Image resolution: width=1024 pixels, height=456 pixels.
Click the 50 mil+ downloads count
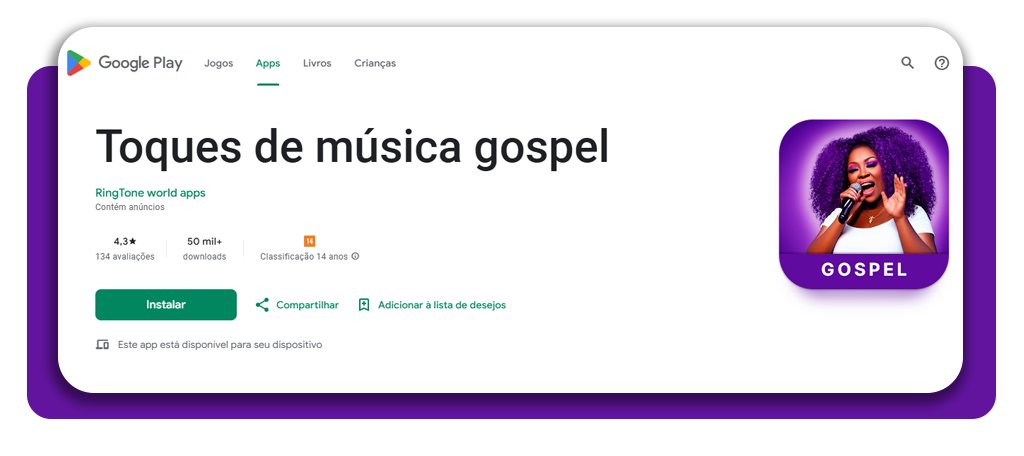204,241
